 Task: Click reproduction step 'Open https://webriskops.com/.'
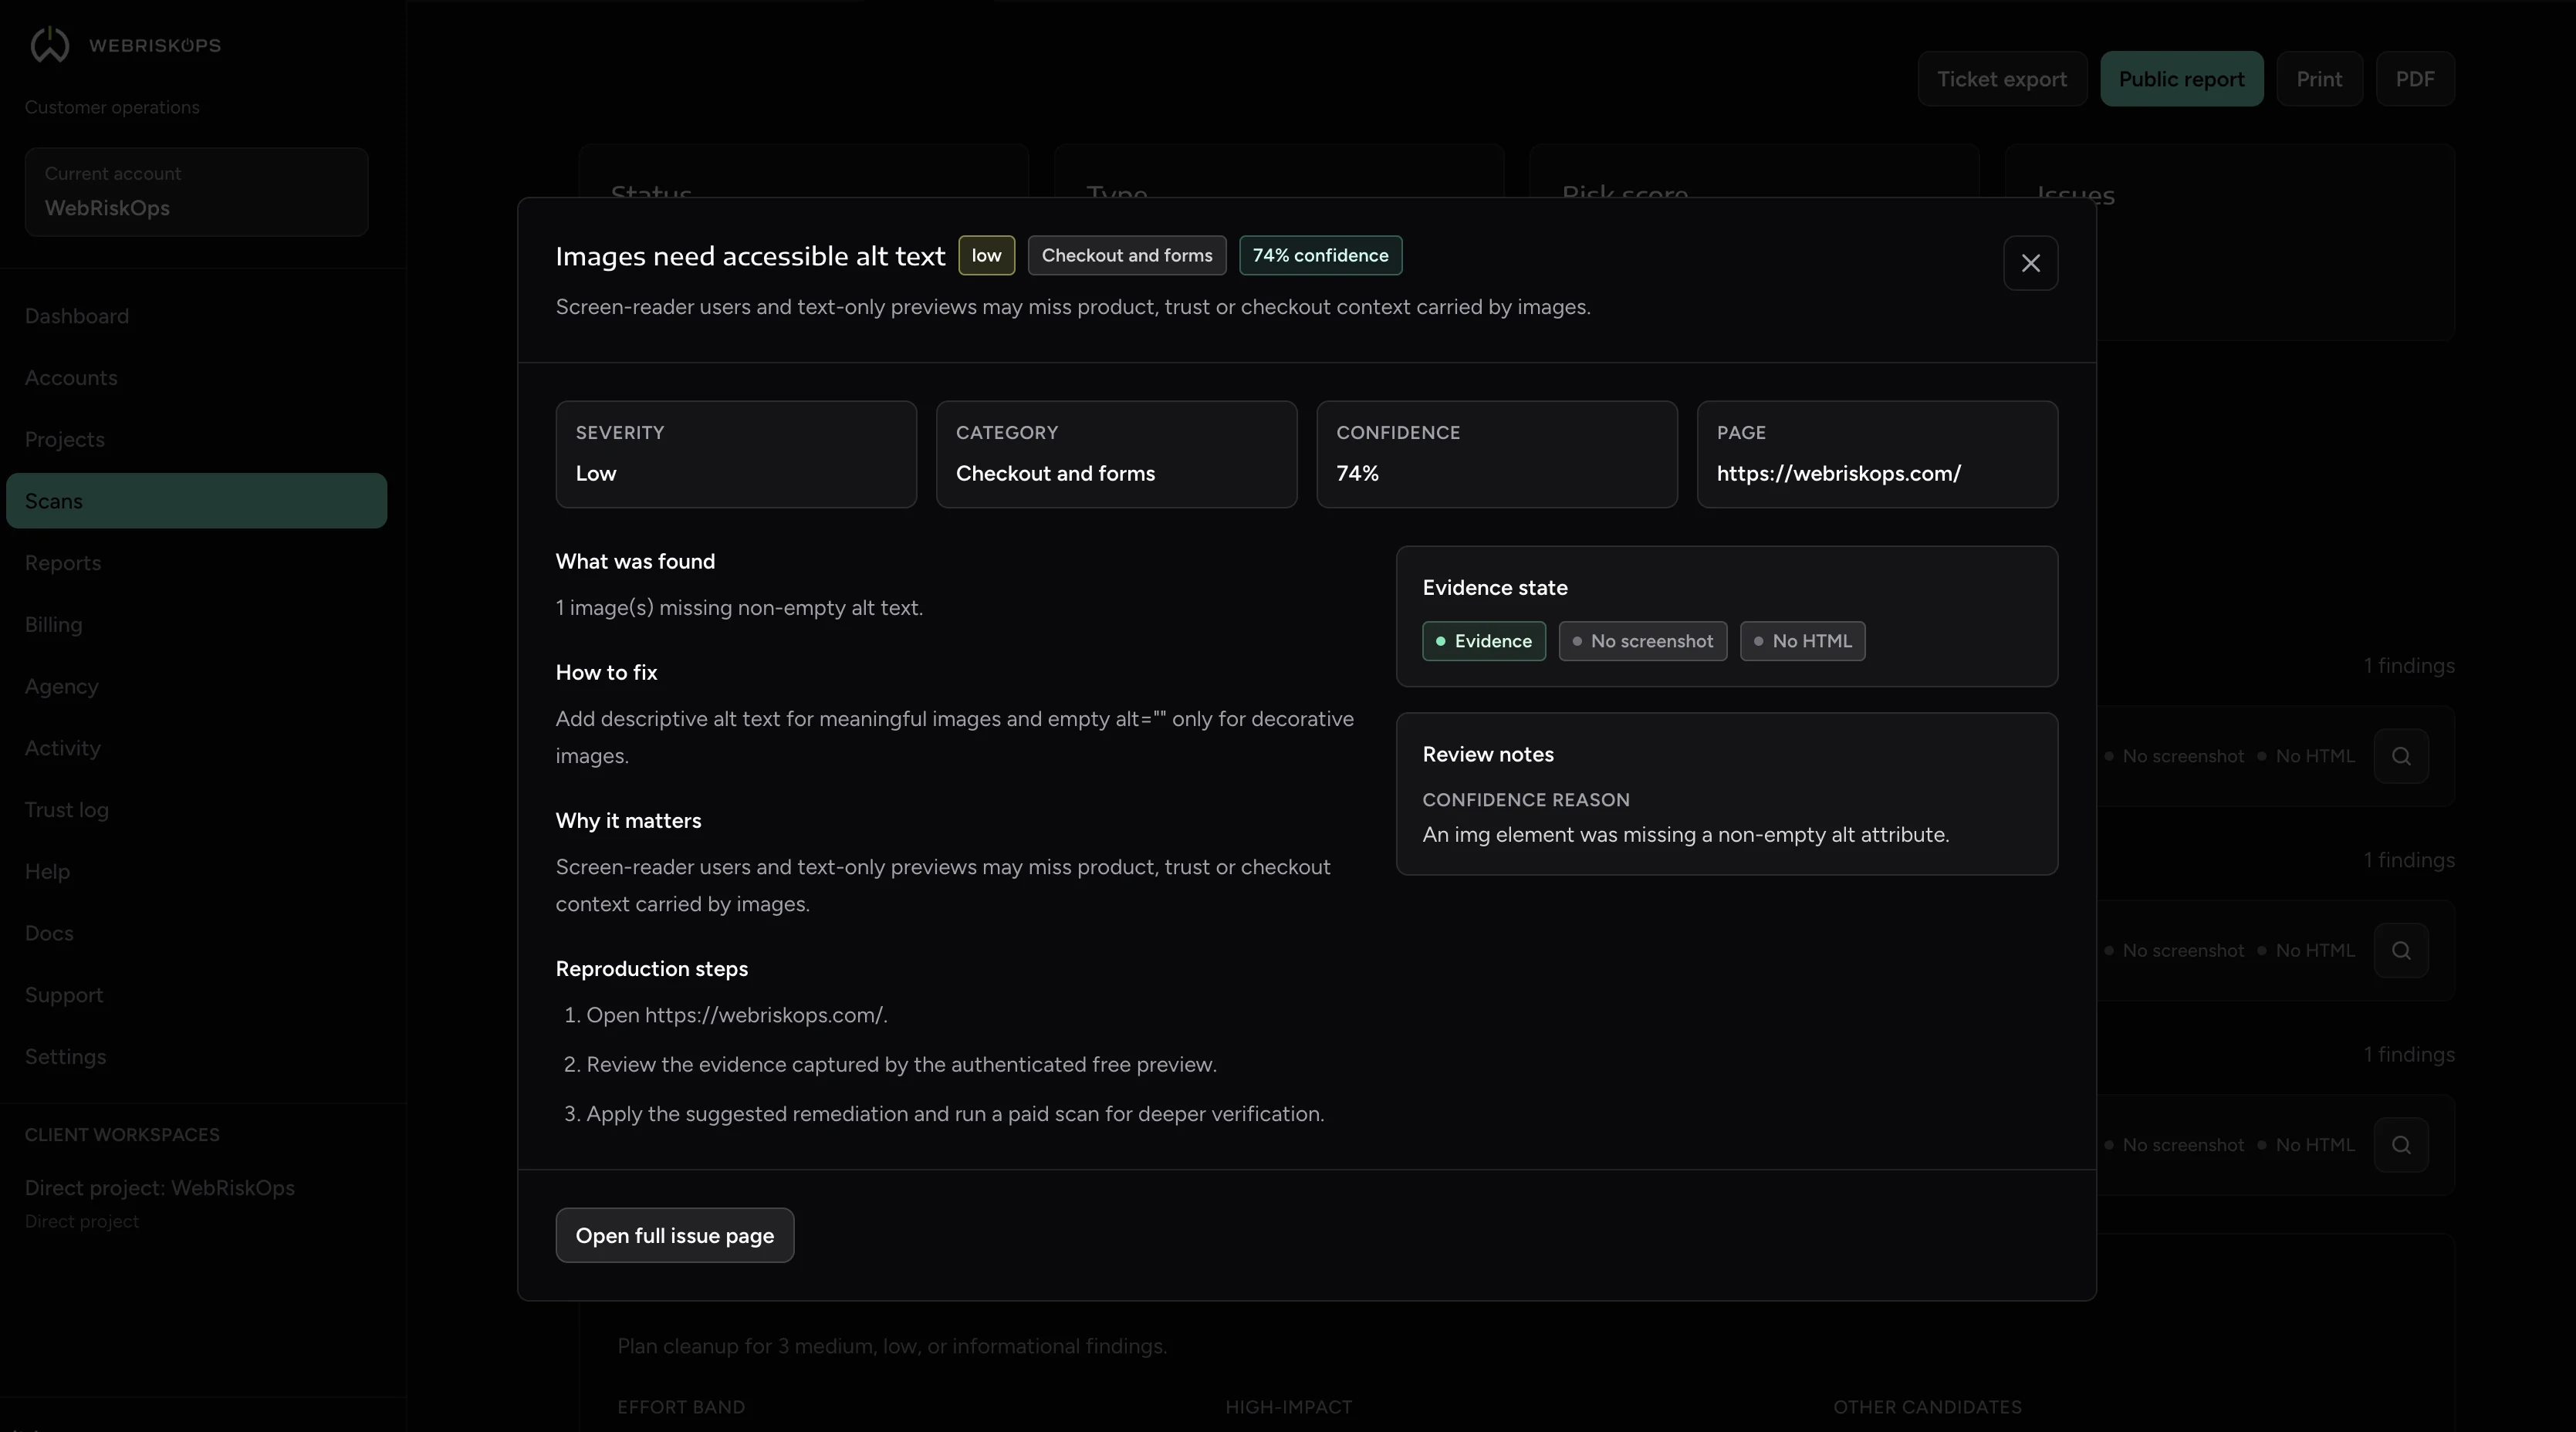(x=736, y=1015)
